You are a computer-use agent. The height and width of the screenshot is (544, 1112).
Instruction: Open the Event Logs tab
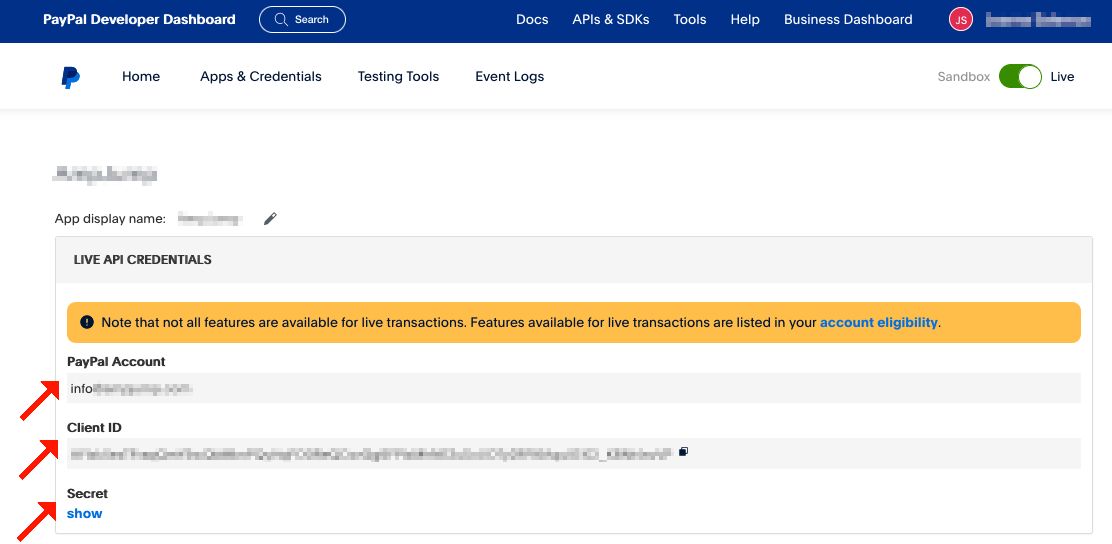[510, 77]
